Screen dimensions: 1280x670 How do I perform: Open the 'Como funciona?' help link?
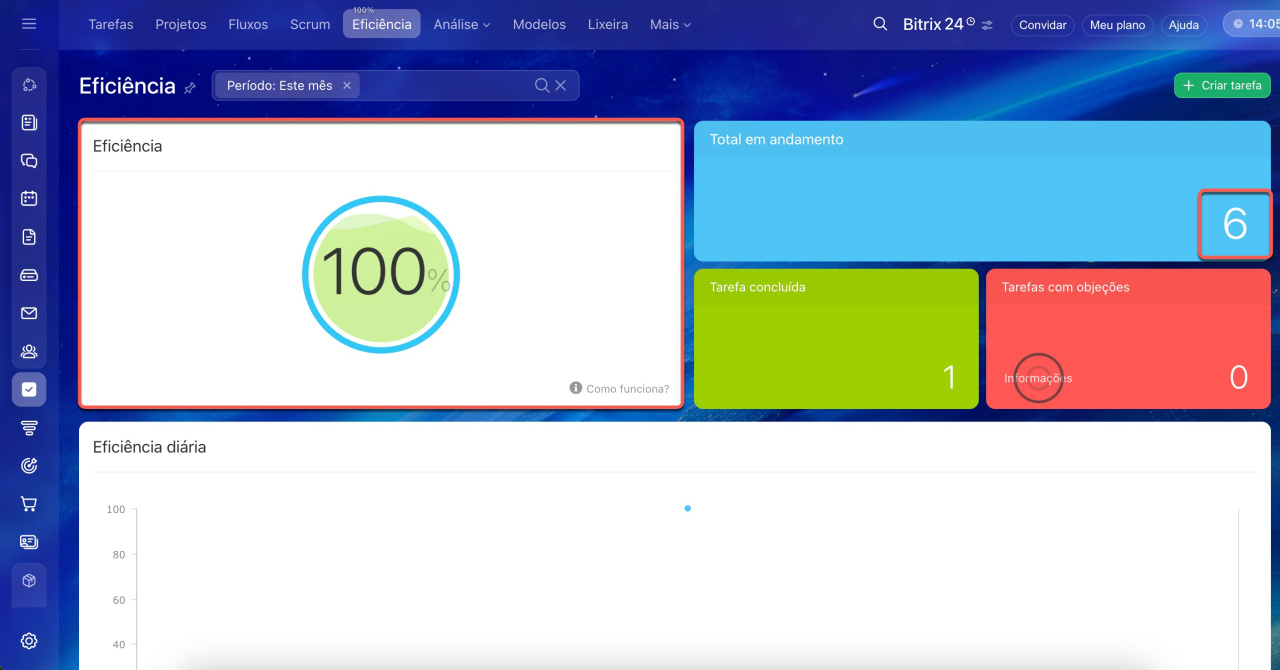620,388
